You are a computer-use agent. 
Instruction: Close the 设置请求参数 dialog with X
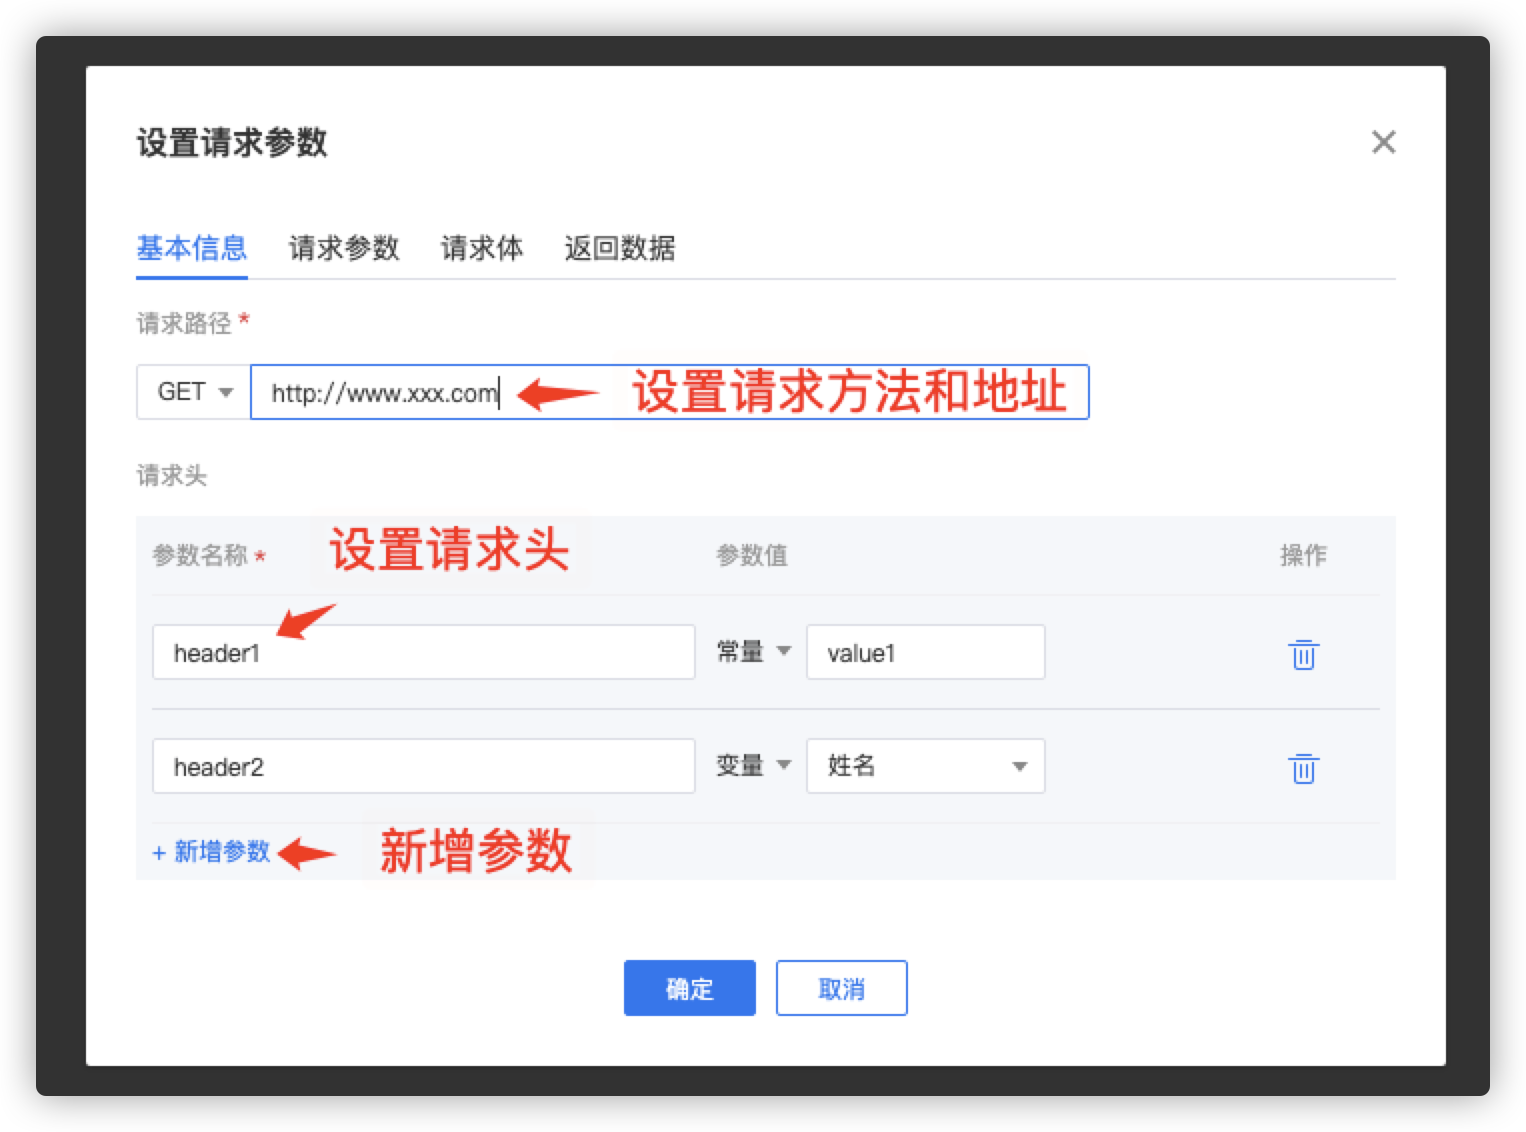(x=1383, y=142)
